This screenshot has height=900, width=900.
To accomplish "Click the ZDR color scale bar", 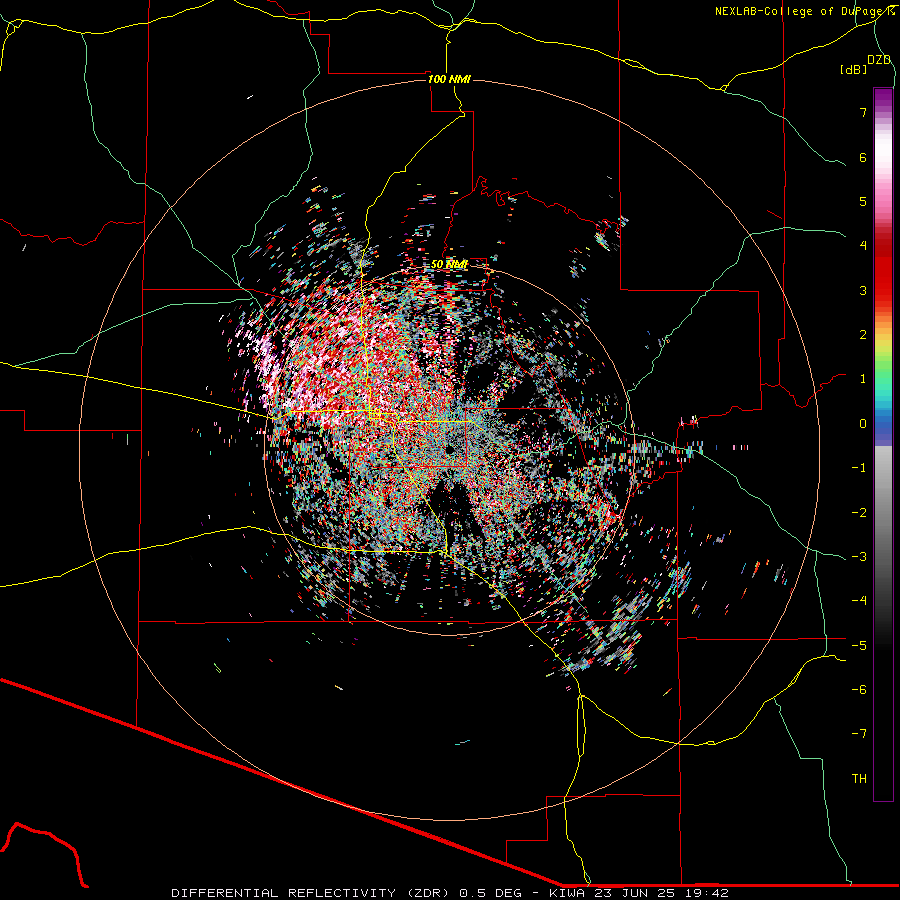I will 883,444.
